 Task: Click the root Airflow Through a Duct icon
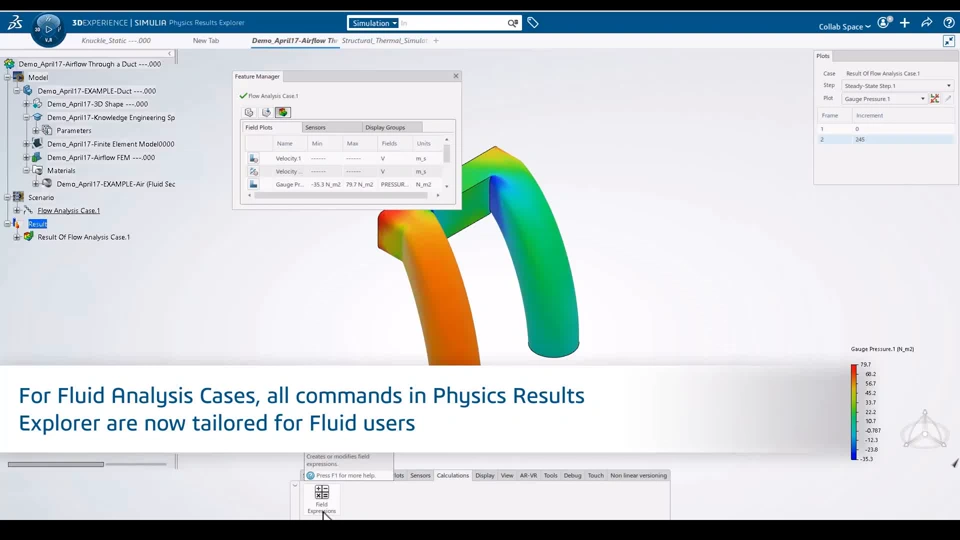tap(9, 64)
